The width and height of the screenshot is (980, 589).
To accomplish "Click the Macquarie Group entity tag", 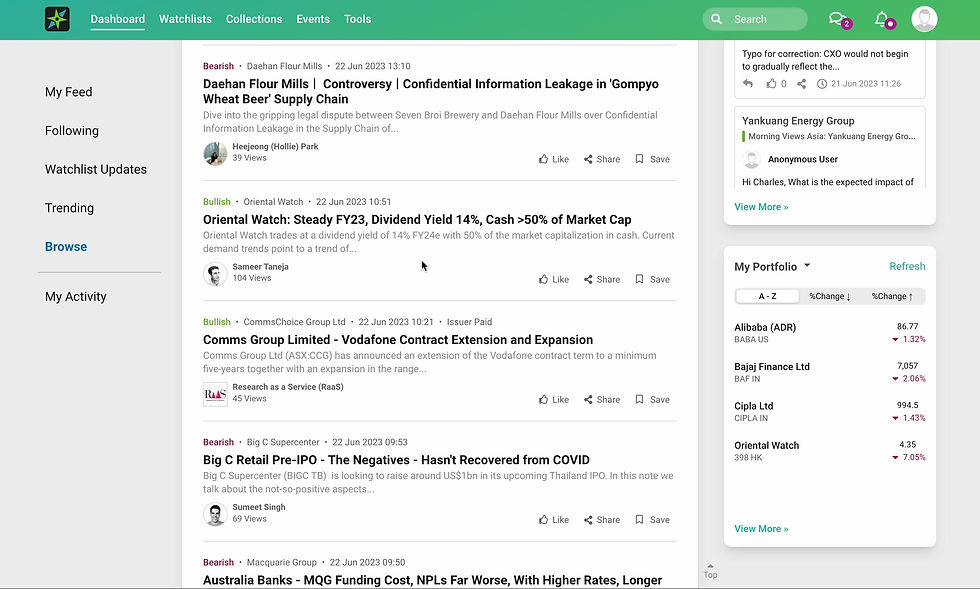I will (x=281, y=562).
